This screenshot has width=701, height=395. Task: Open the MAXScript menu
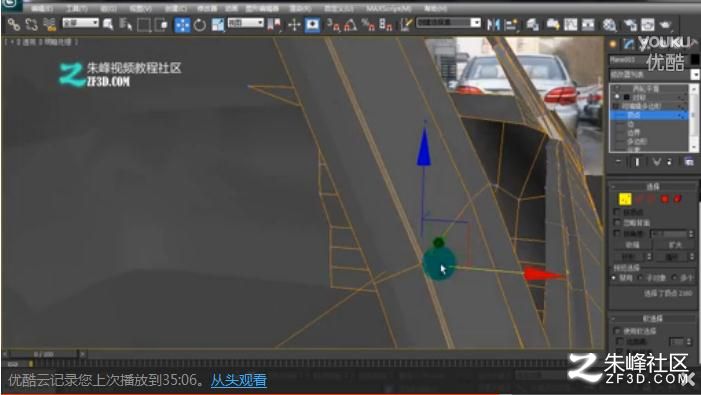(389, 8)
